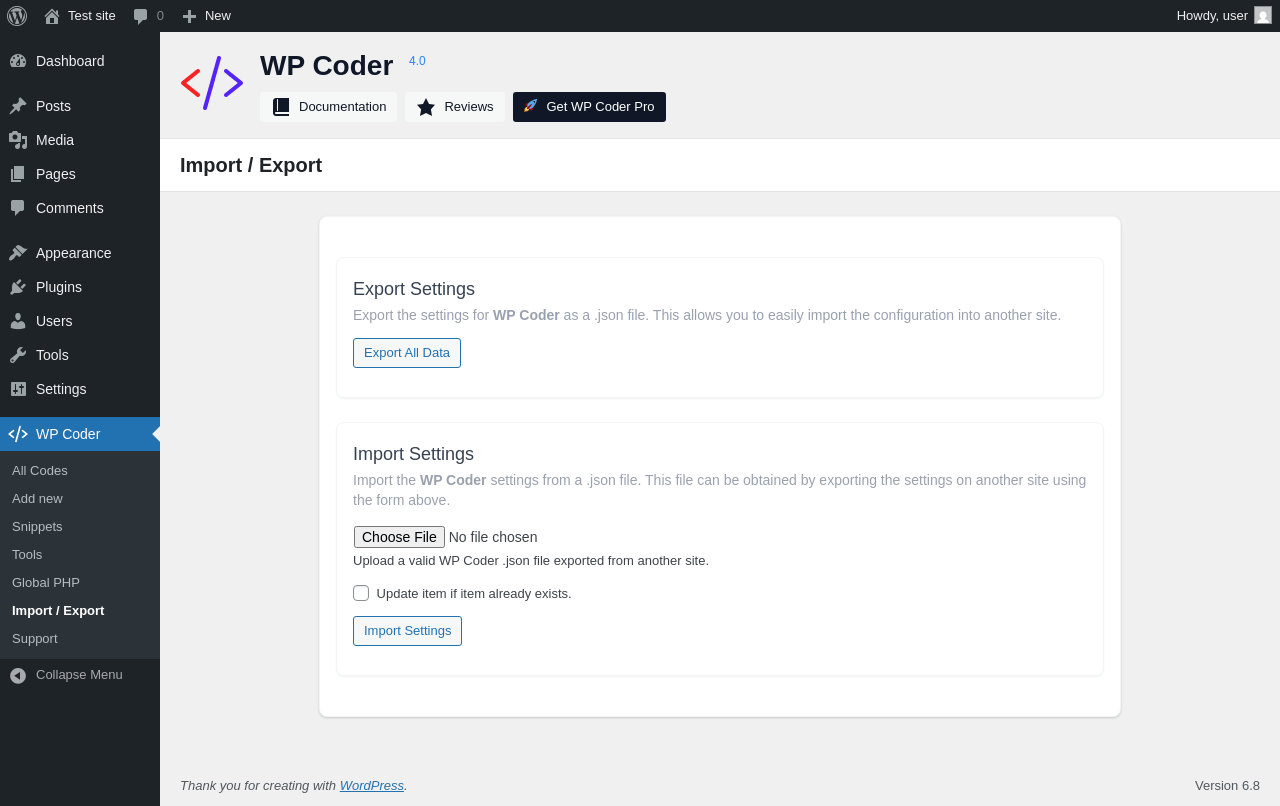Open Settings menu item
The height and width of the screenshot is (806, 1280).
pyautogui.click(x=80, y=389)
